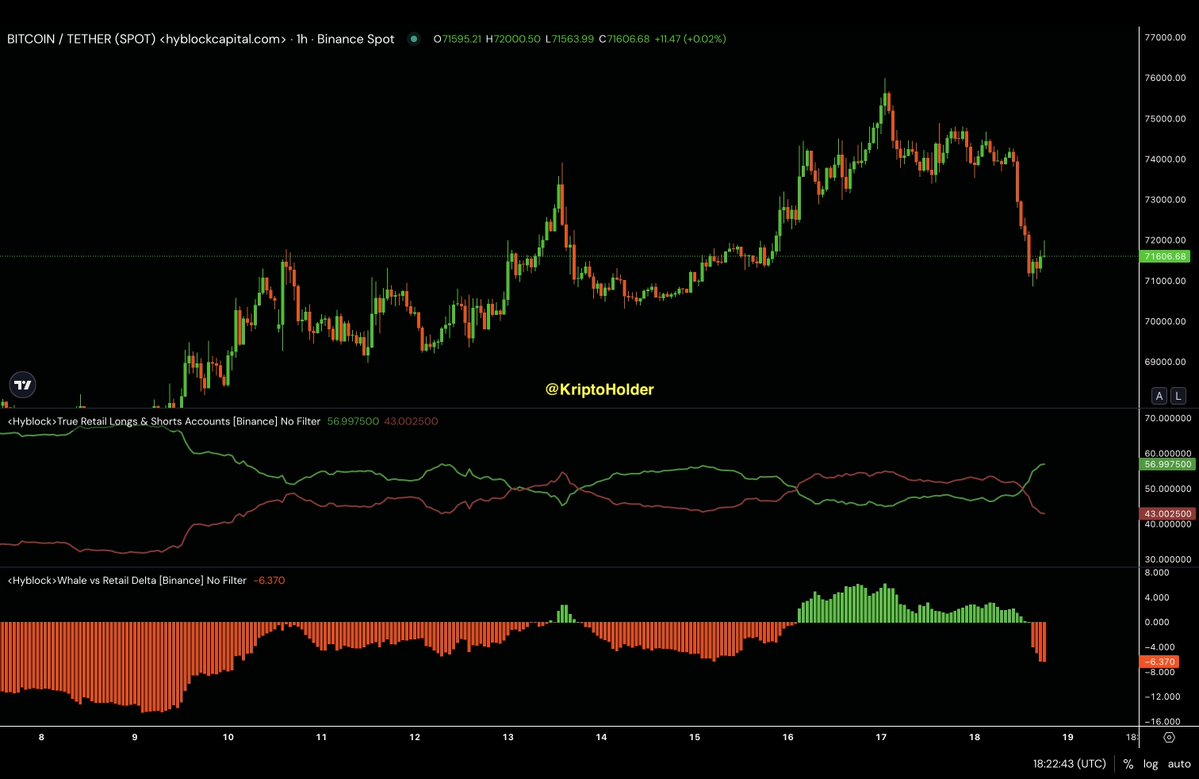Click date 19 on time axis
The height and width of the screenshot is (779, 1199).
coord(1067,738)
